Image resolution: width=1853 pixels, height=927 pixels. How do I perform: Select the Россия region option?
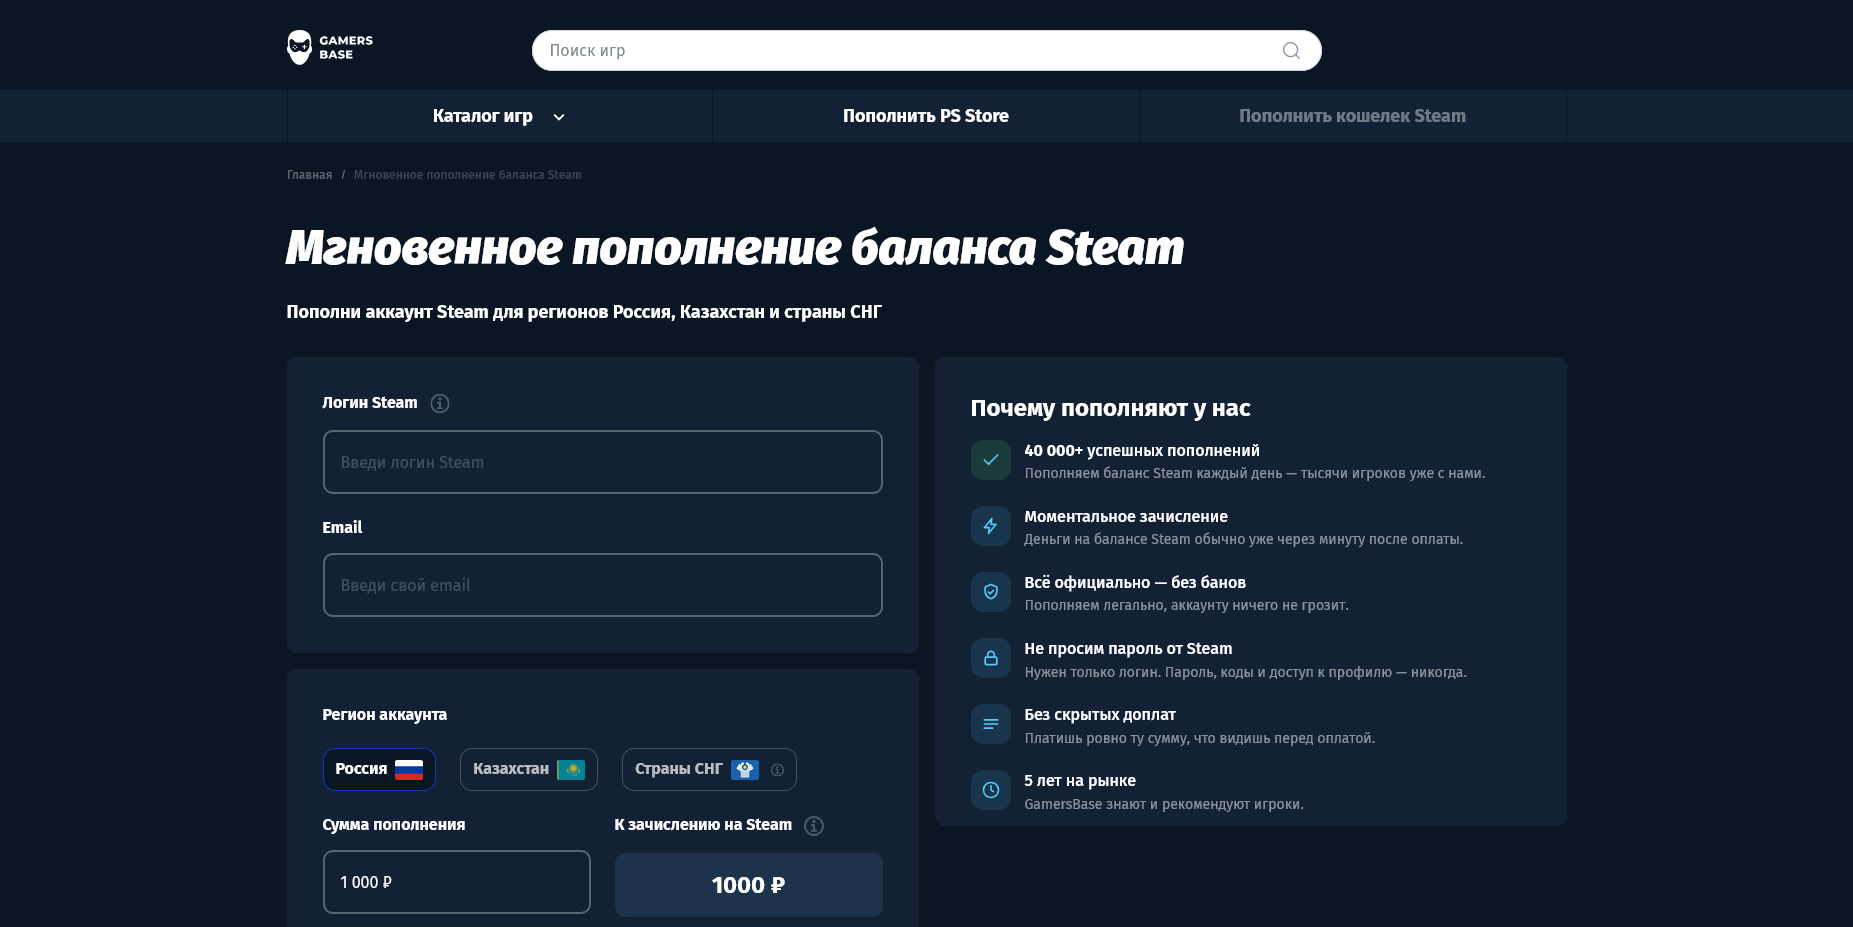click(x=379, y=769)
